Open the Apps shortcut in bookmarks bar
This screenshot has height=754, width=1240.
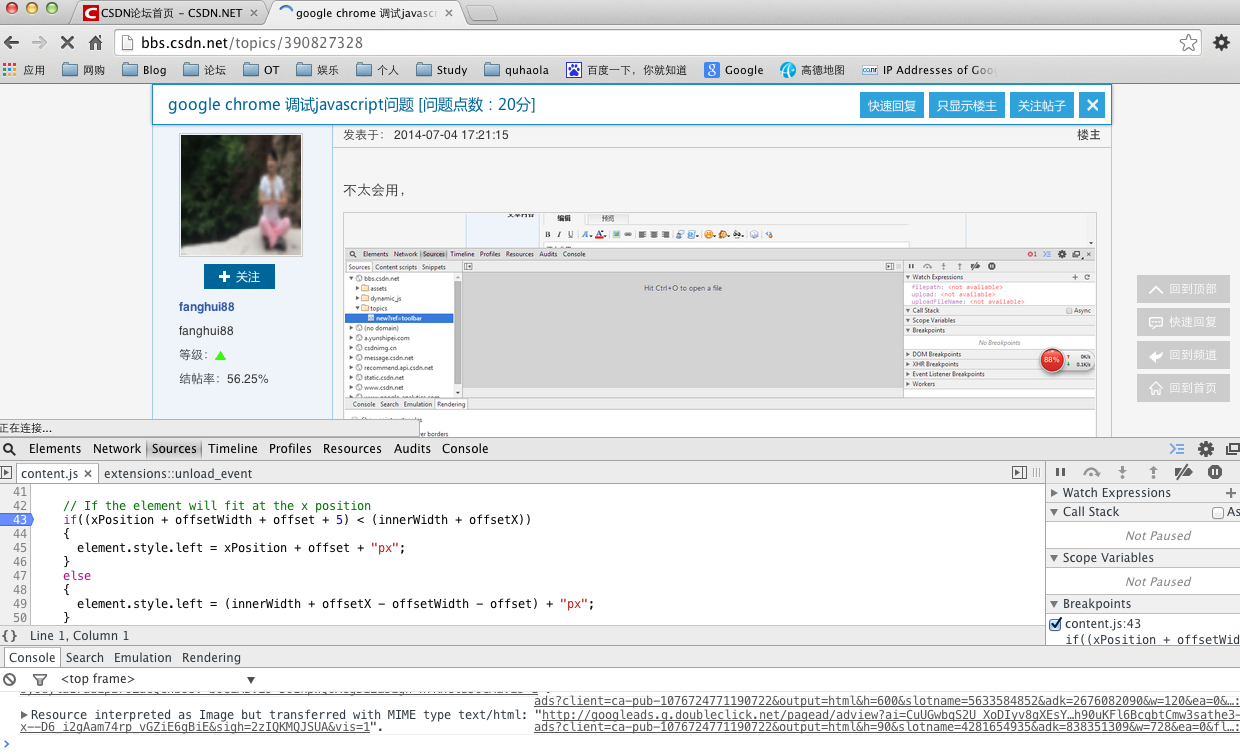pyautogui.click(x=25, y=70)
